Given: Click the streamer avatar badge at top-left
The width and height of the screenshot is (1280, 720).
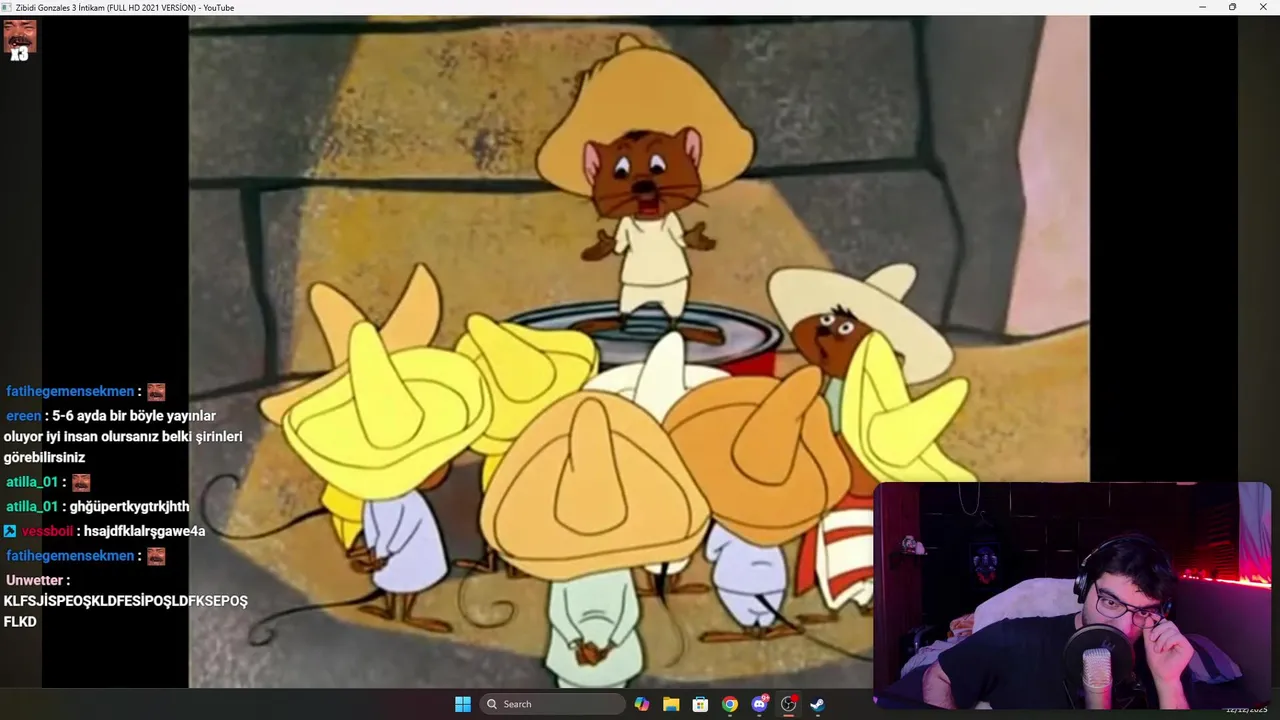Looking at the screenshot, I should [20, 40].
